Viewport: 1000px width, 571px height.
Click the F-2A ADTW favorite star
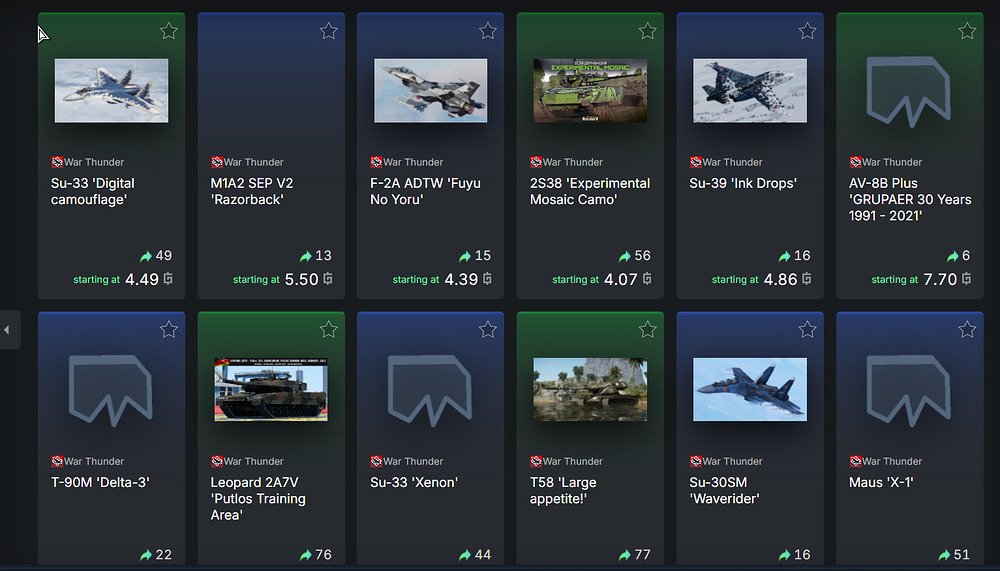[x=488, y=31]
